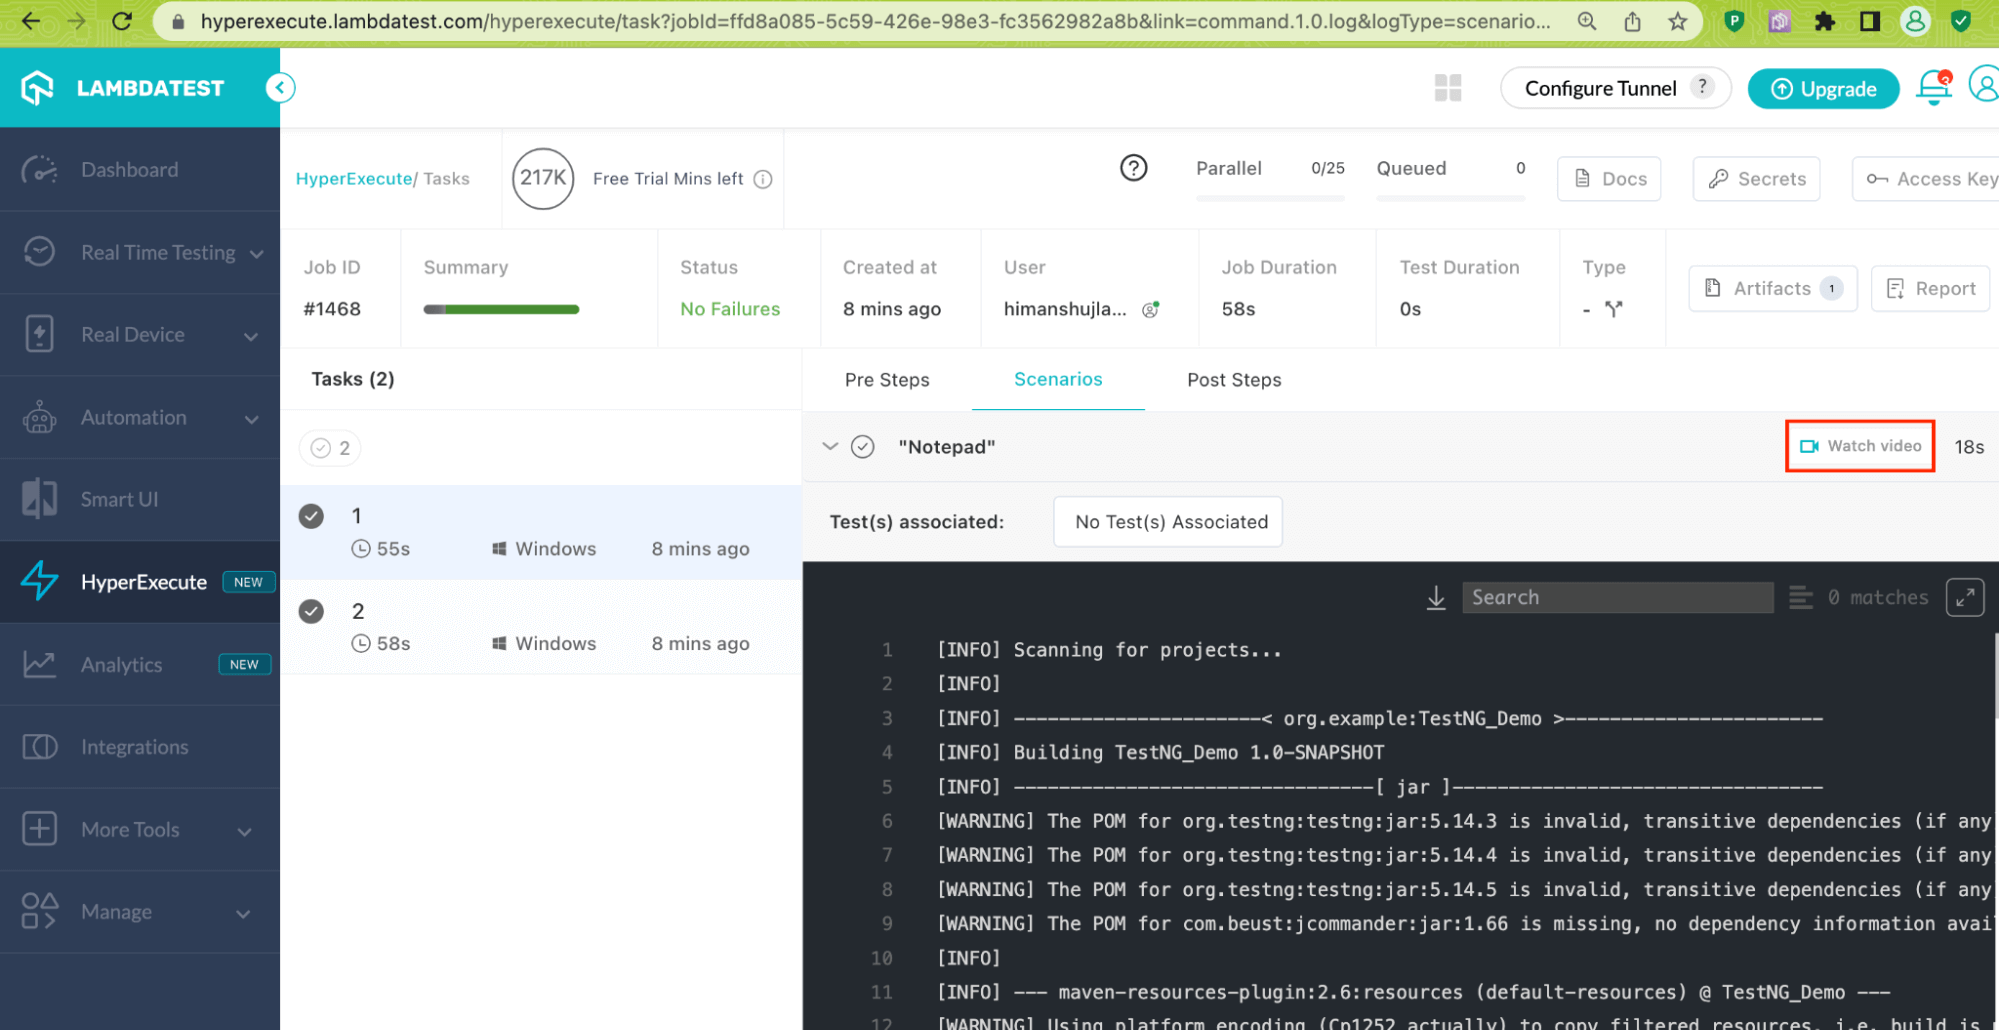
Task: Toggle the log line wrap icon
Action: pyautogui.click(x=1800, y=598)
